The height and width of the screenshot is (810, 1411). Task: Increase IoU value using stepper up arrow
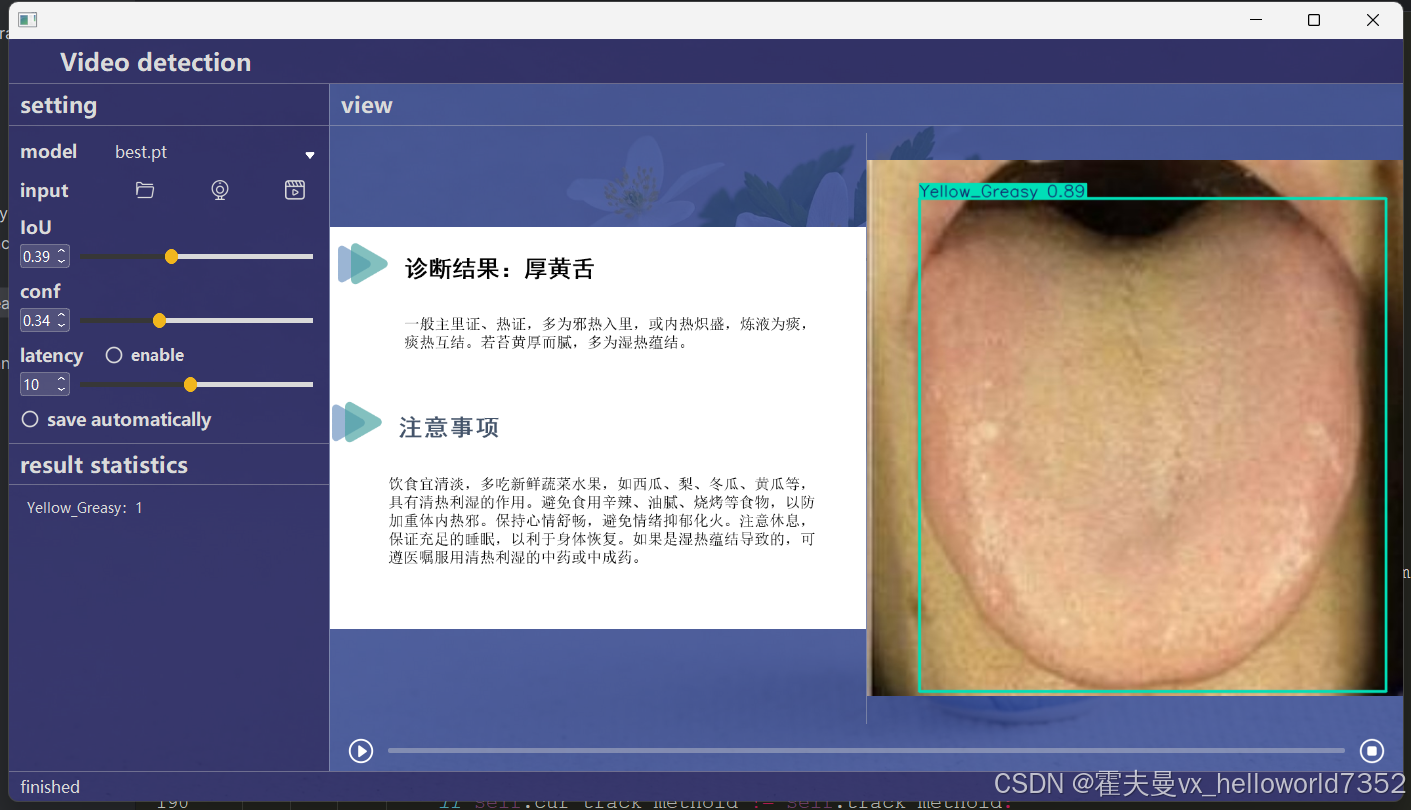tap(61, 251)
